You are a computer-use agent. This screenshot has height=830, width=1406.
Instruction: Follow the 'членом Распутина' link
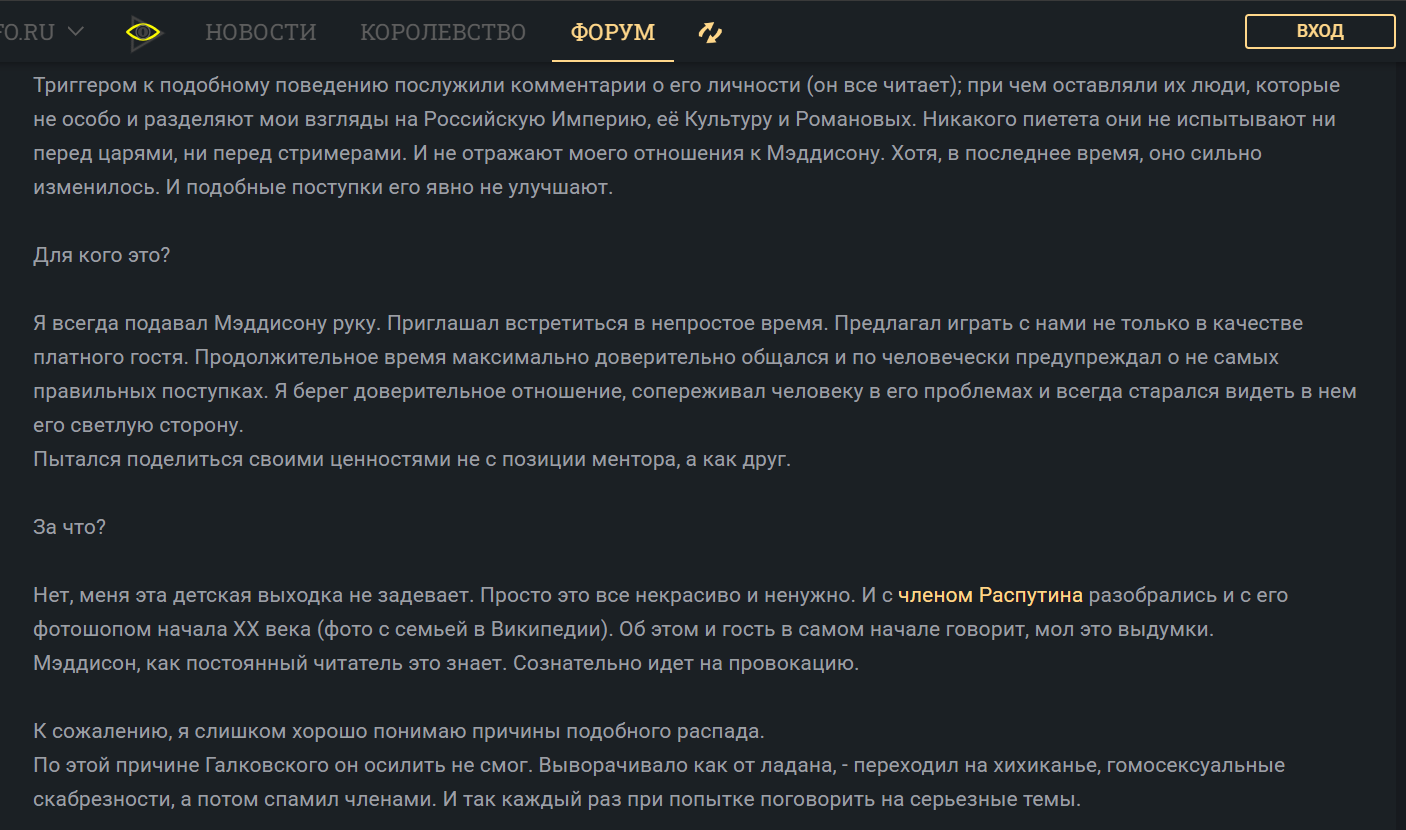(990, 595)
